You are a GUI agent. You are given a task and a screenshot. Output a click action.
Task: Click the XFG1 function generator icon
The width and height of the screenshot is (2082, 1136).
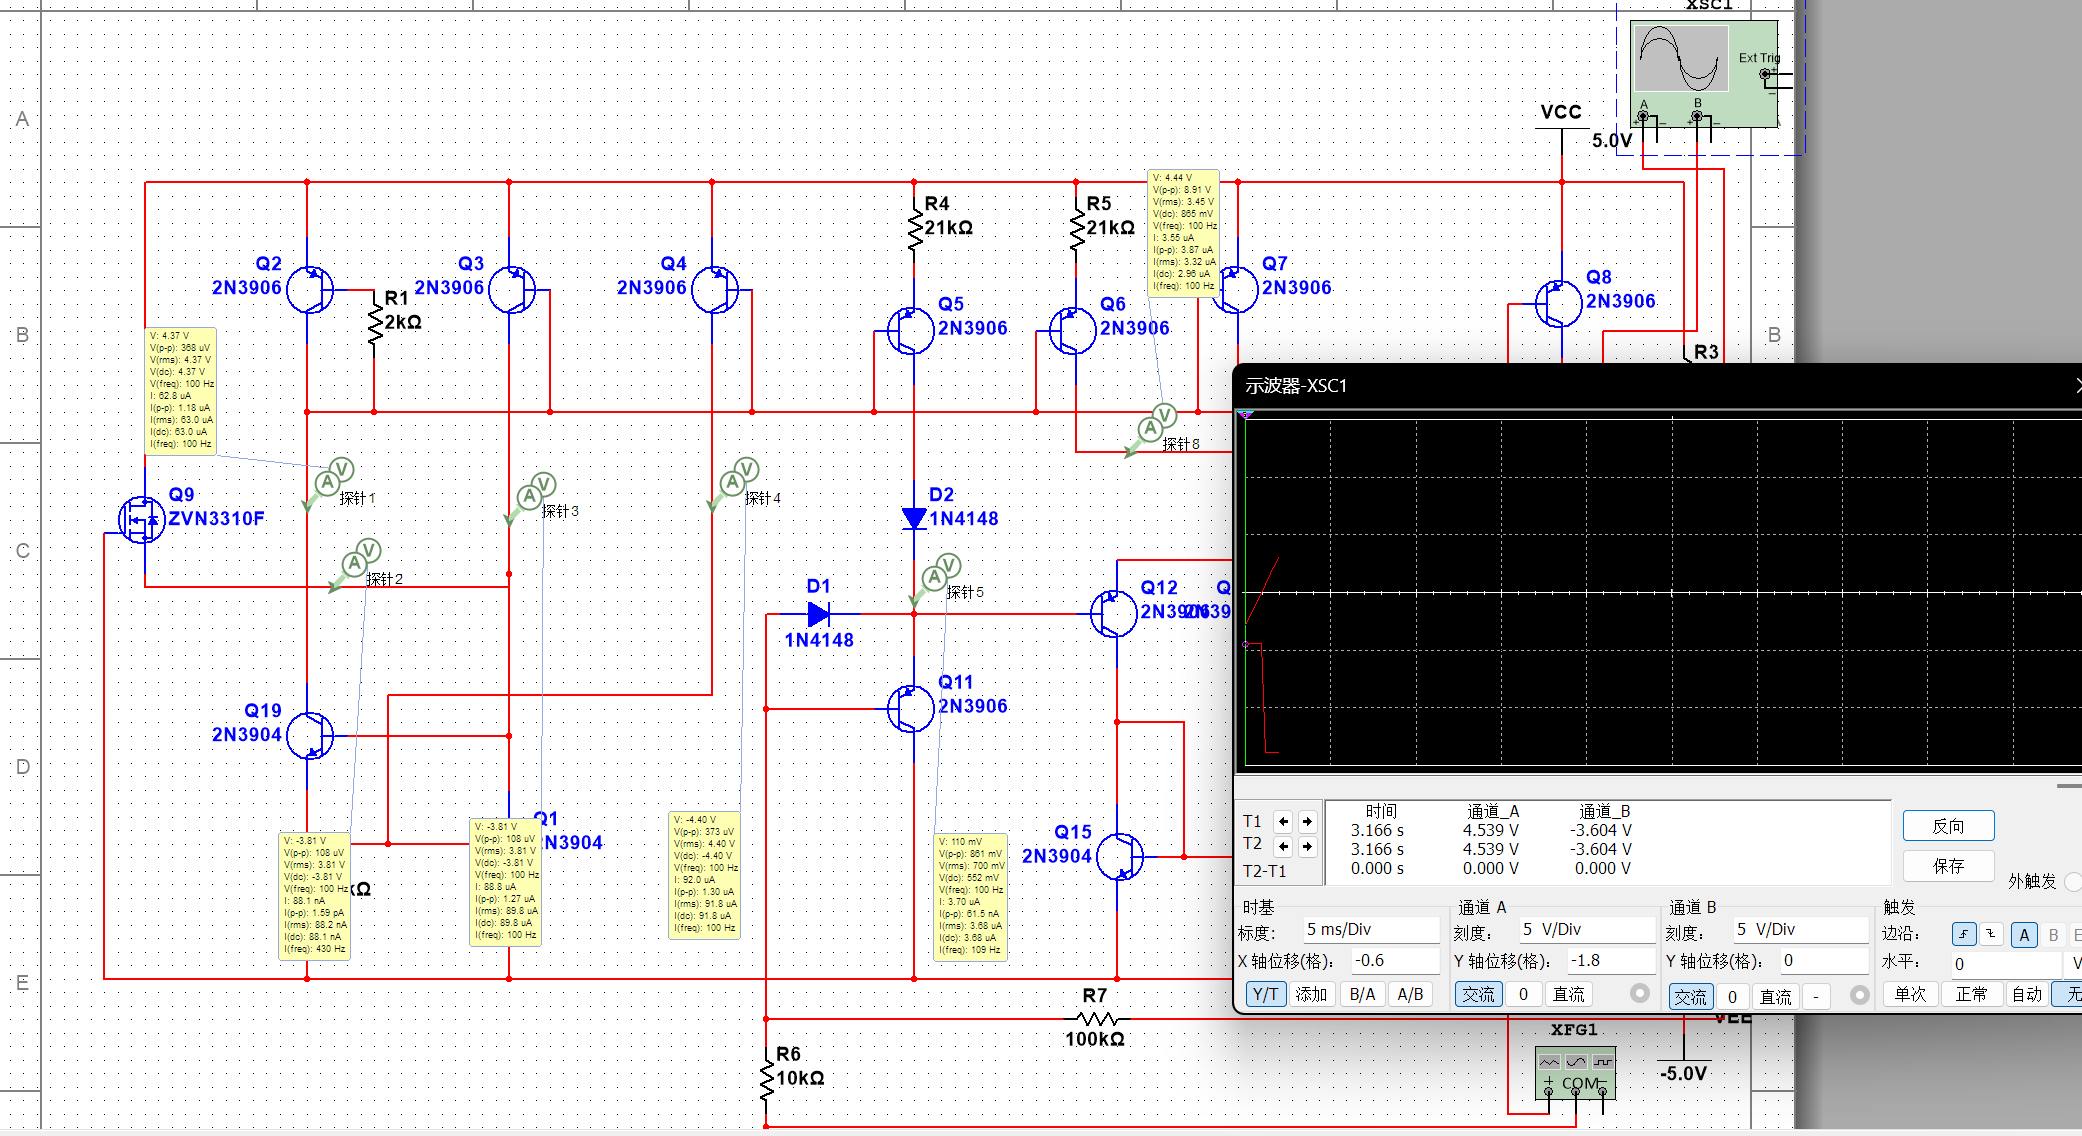[1575, 1073]
